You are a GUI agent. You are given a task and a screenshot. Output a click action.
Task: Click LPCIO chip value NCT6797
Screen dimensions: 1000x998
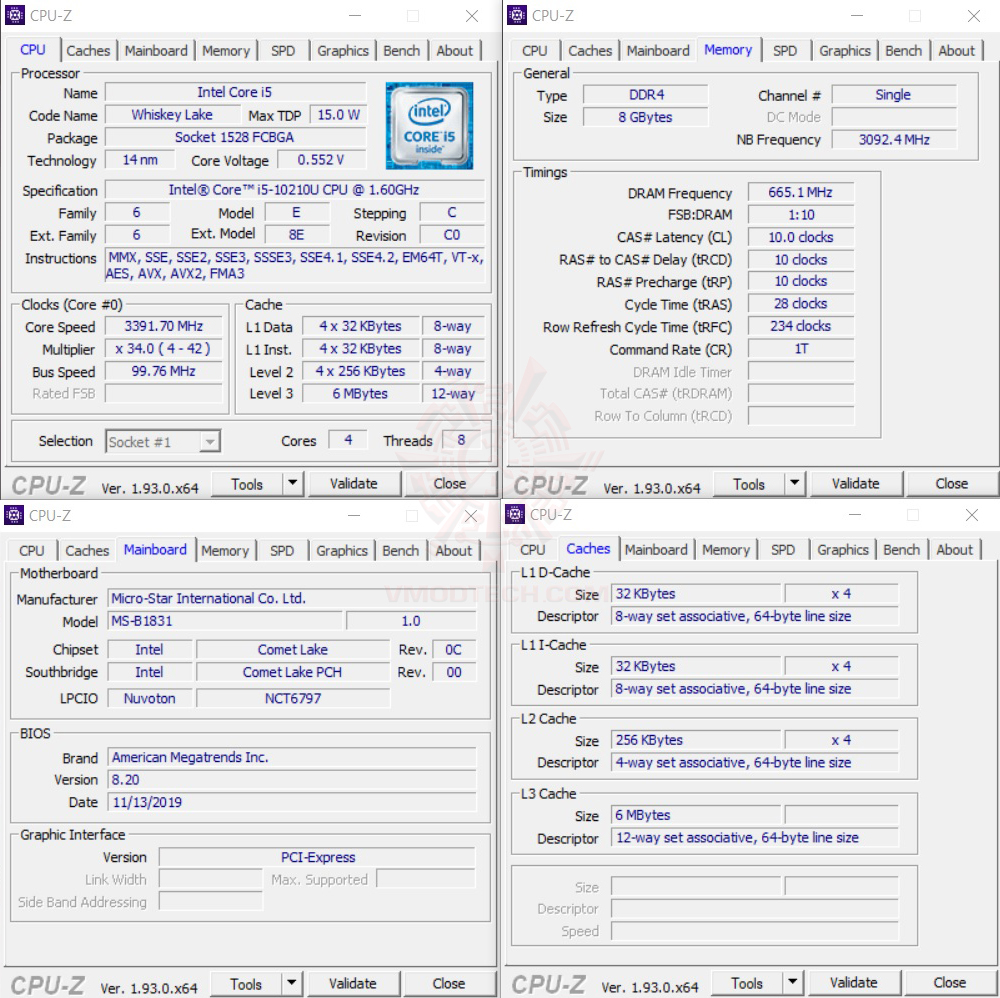click(x=293, y=698)
